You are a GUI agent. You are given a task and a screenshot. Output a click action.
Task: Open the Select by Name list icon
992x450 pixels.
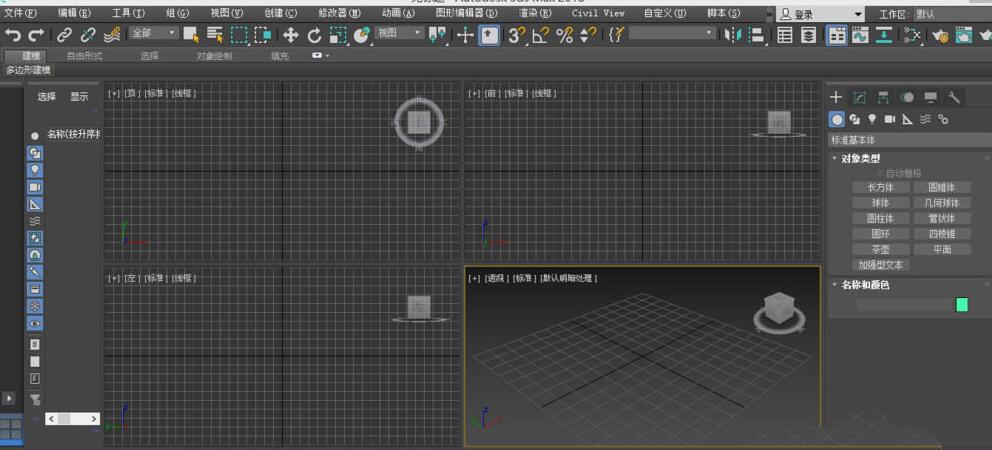215,35
